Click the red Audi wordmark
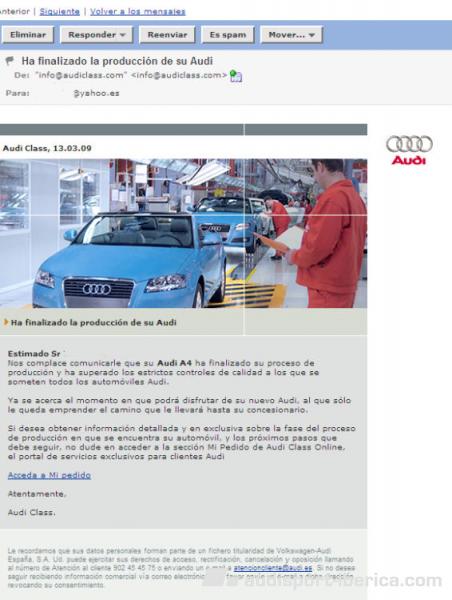The image size is (452, 600). click(409, 160)
